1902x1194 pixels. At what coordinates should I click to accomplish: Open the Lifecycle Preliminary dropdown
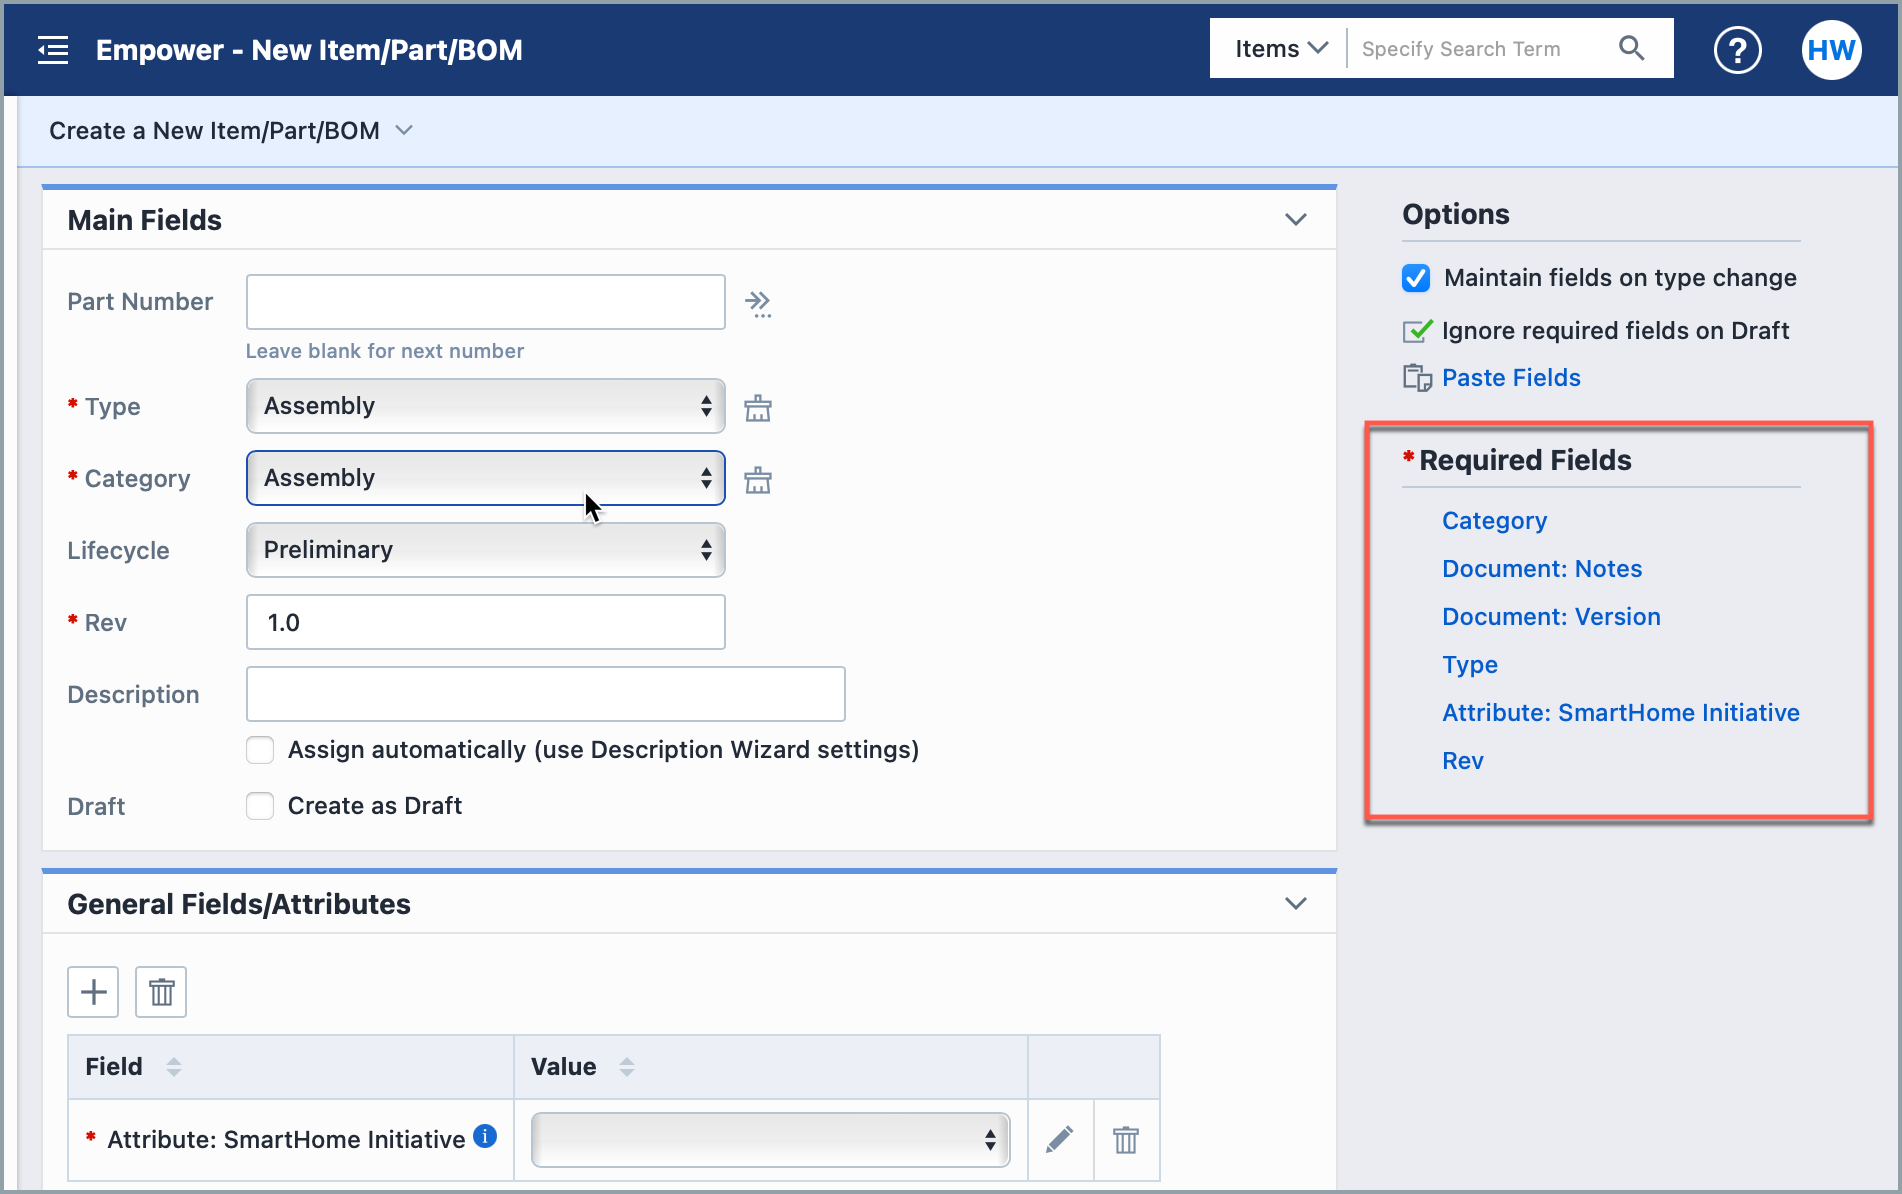(485, 549)
